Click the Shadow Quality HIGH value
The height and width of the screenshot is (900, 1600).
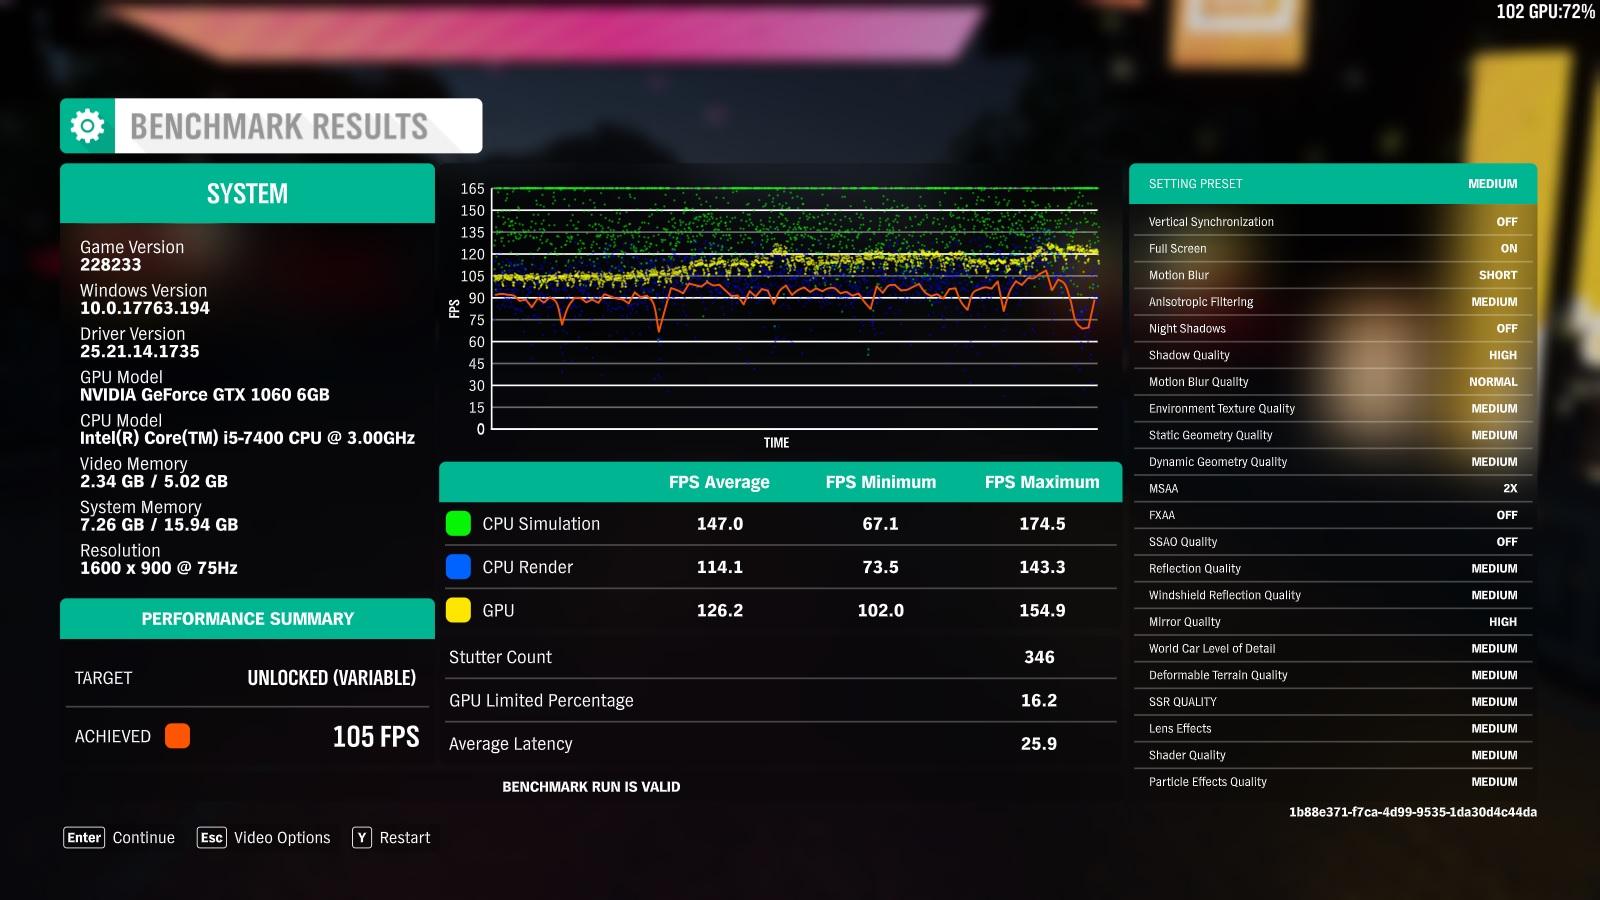pyautogui.click(x=1503, y=355)
